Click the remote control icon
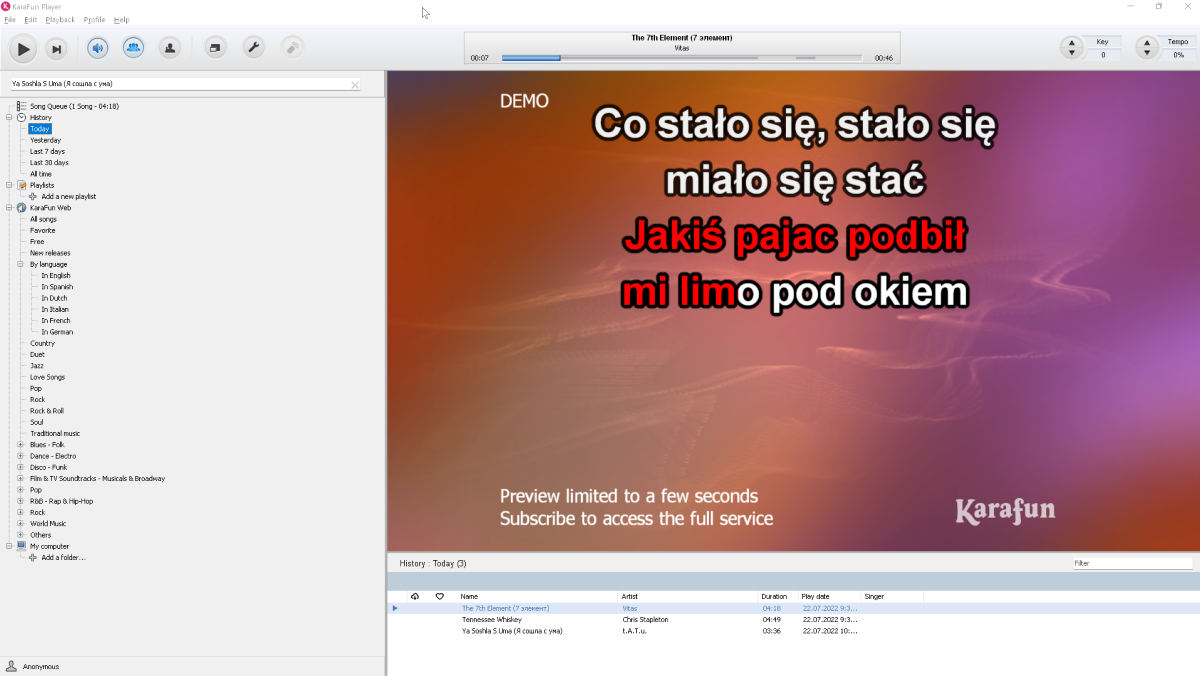This screenshot has height=676, width=1200. [x=291, y=47]
